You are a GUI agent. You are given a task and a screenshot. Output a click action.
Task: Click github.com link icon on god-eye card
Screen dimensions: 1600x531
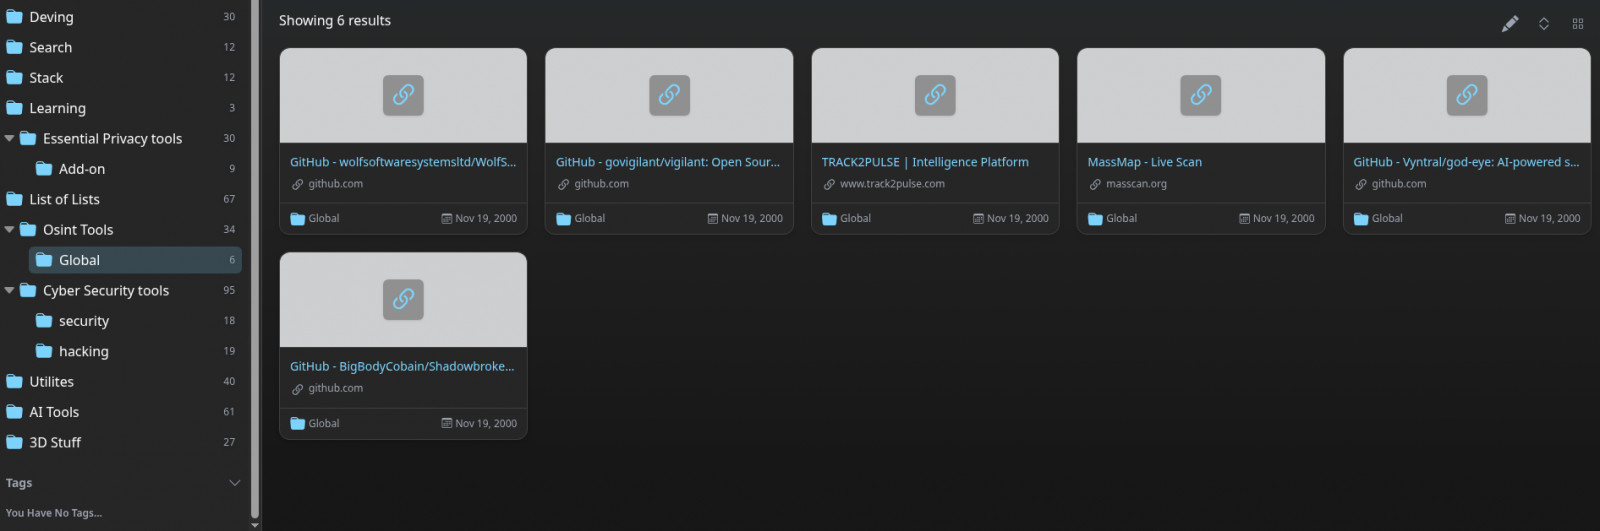click(1361, 184)
